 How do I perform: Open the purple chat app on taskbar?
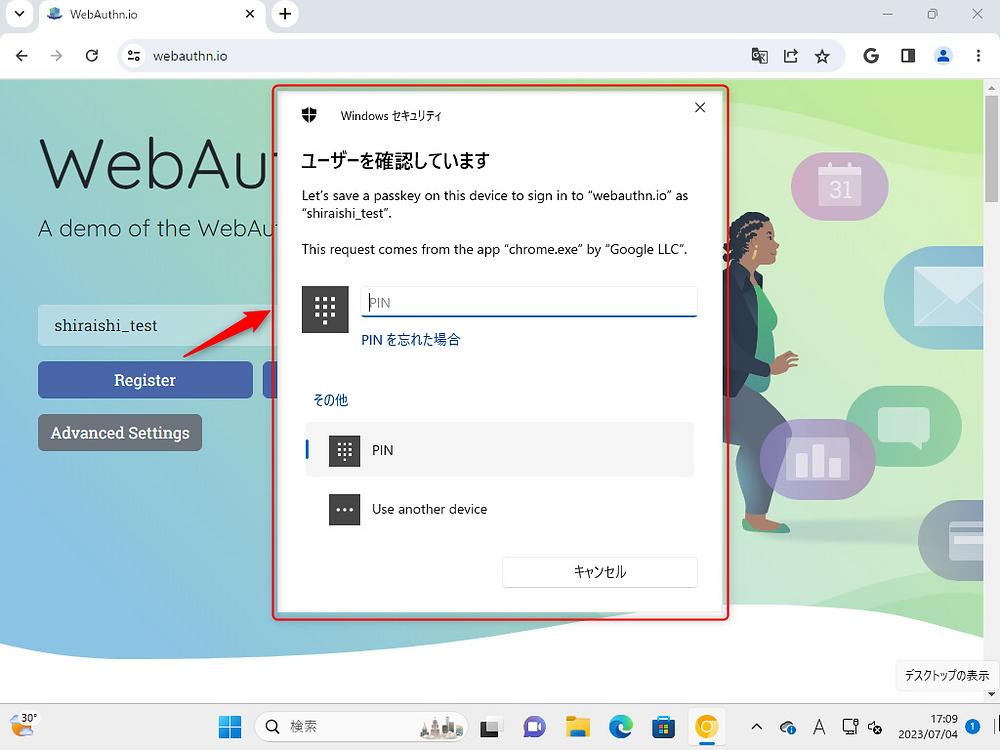click(534, 726)
